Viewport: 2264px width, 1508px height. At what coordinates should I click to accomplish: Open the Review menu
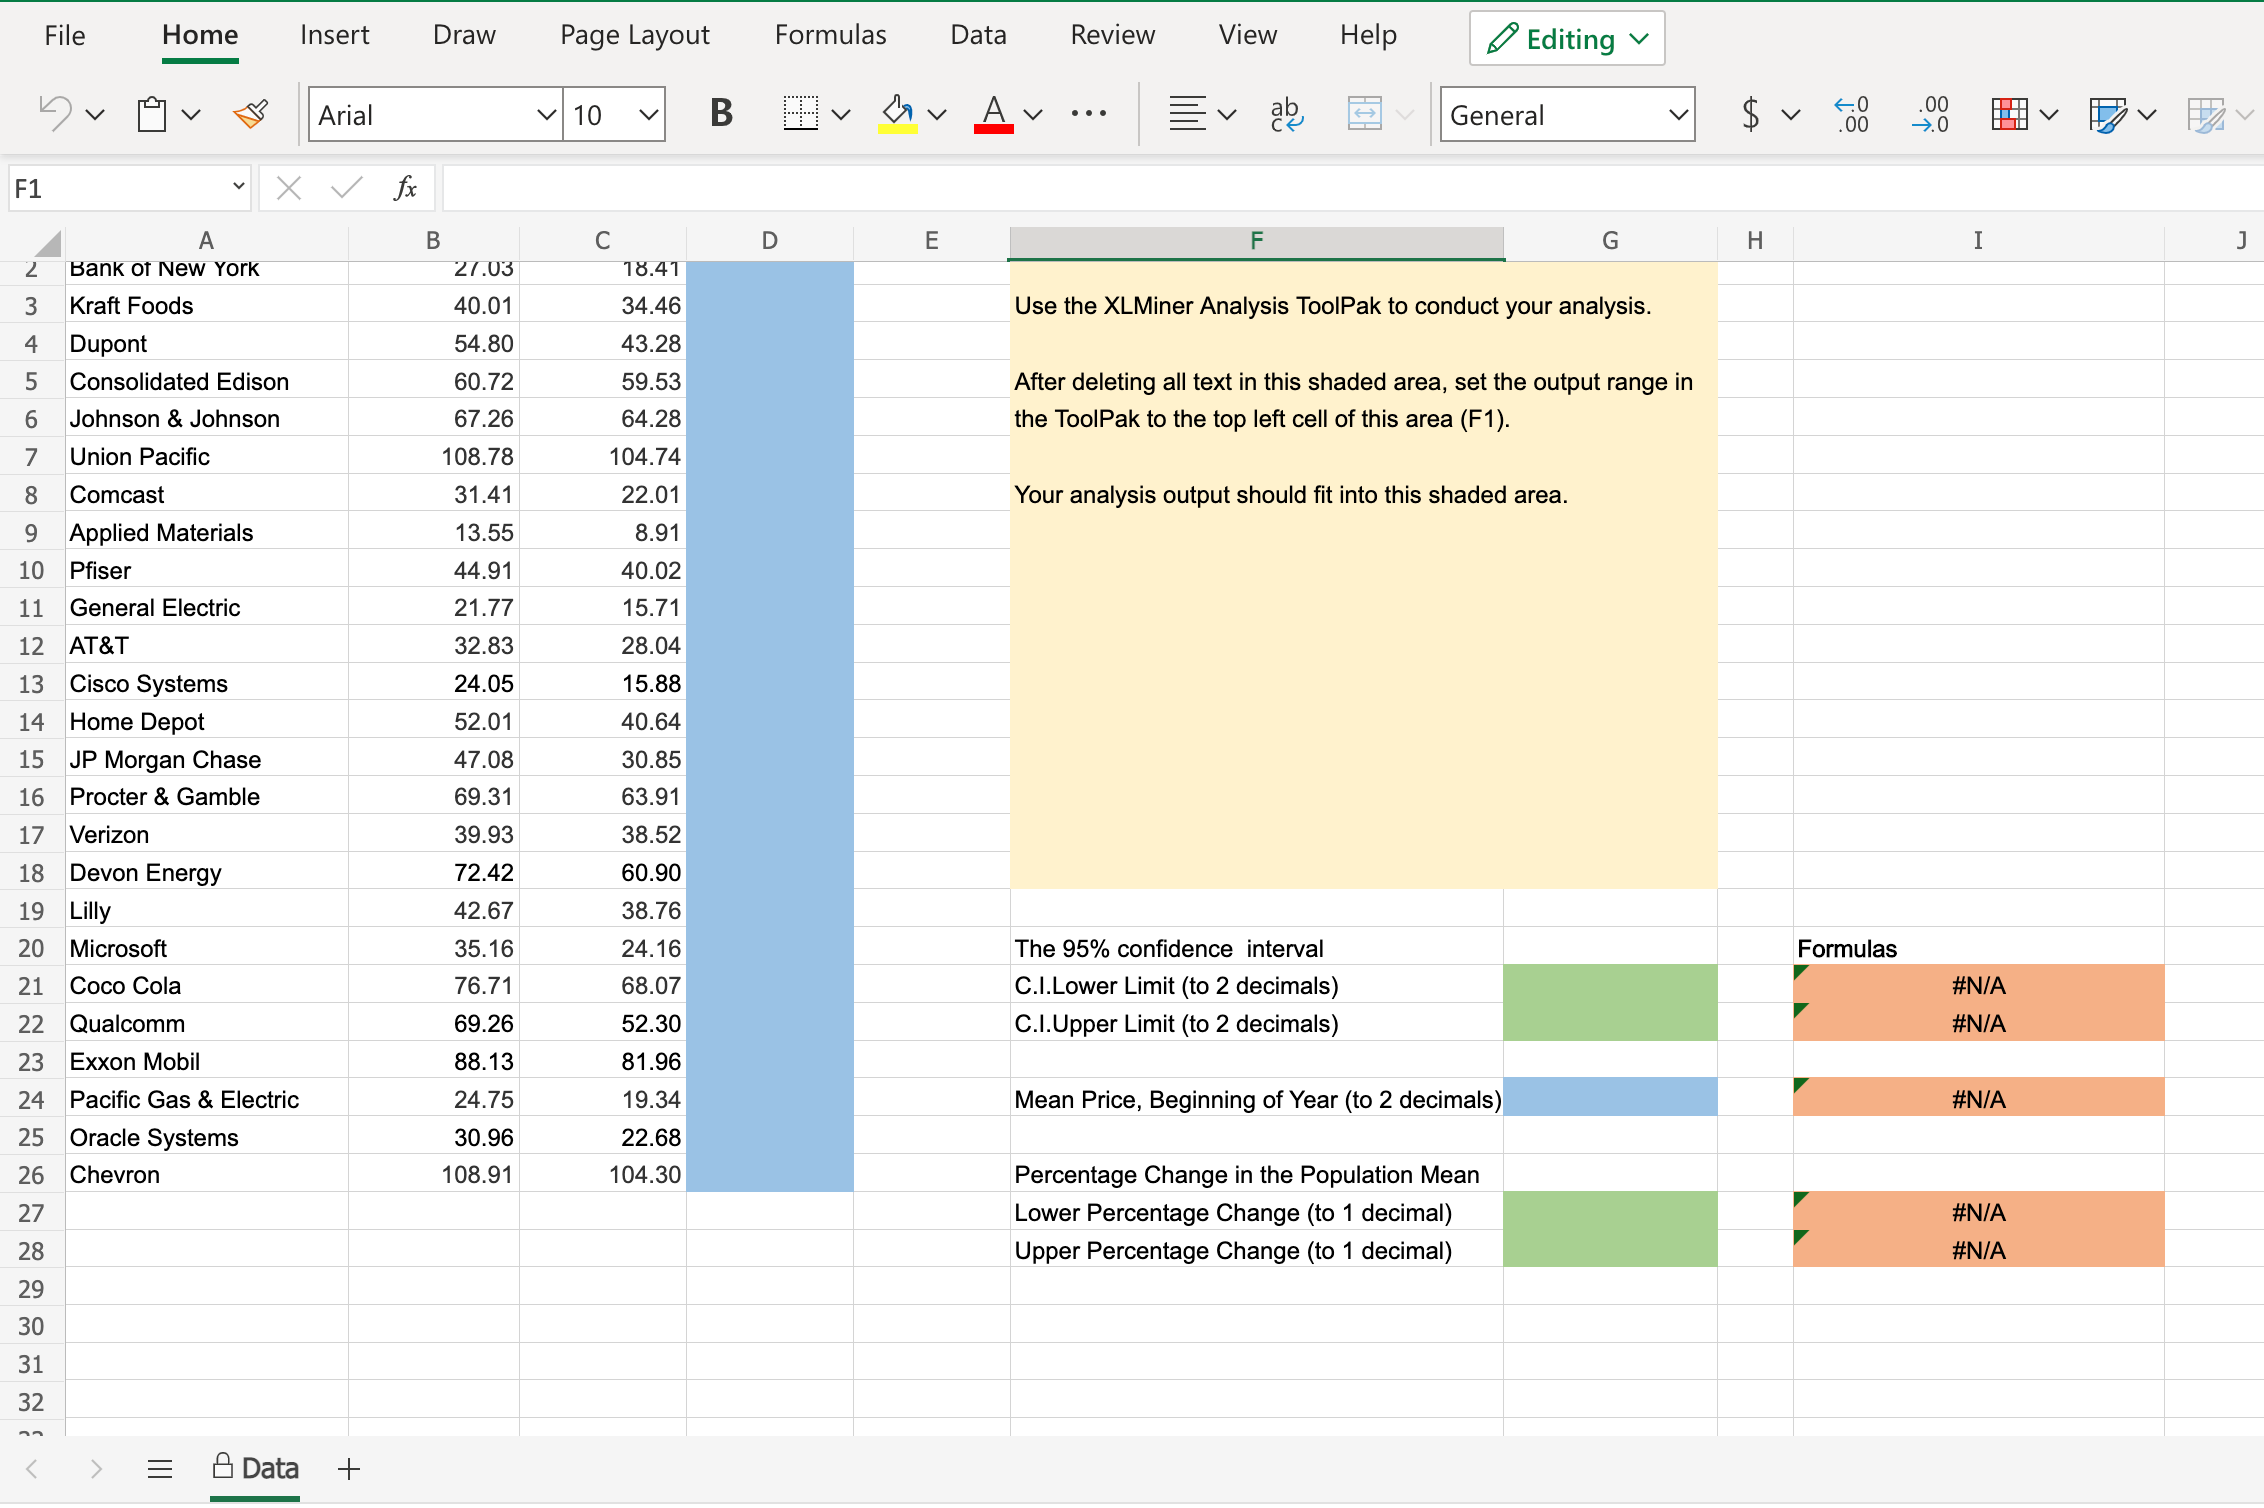click(x=1112, y=33)
